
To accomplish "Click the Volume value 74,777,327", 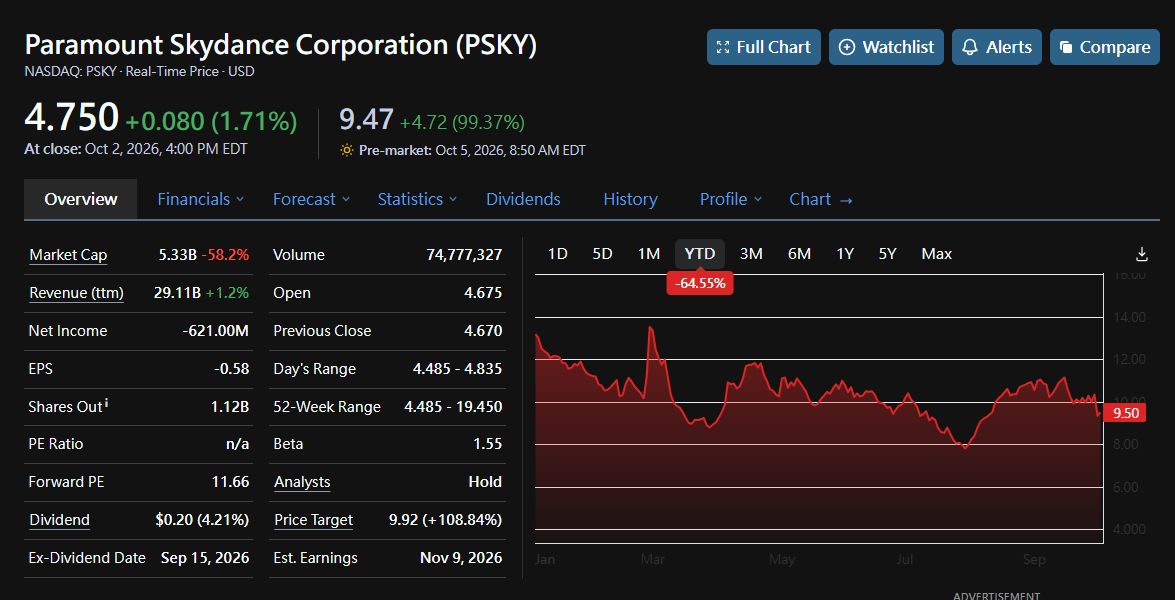I will (x=464, y=255).
